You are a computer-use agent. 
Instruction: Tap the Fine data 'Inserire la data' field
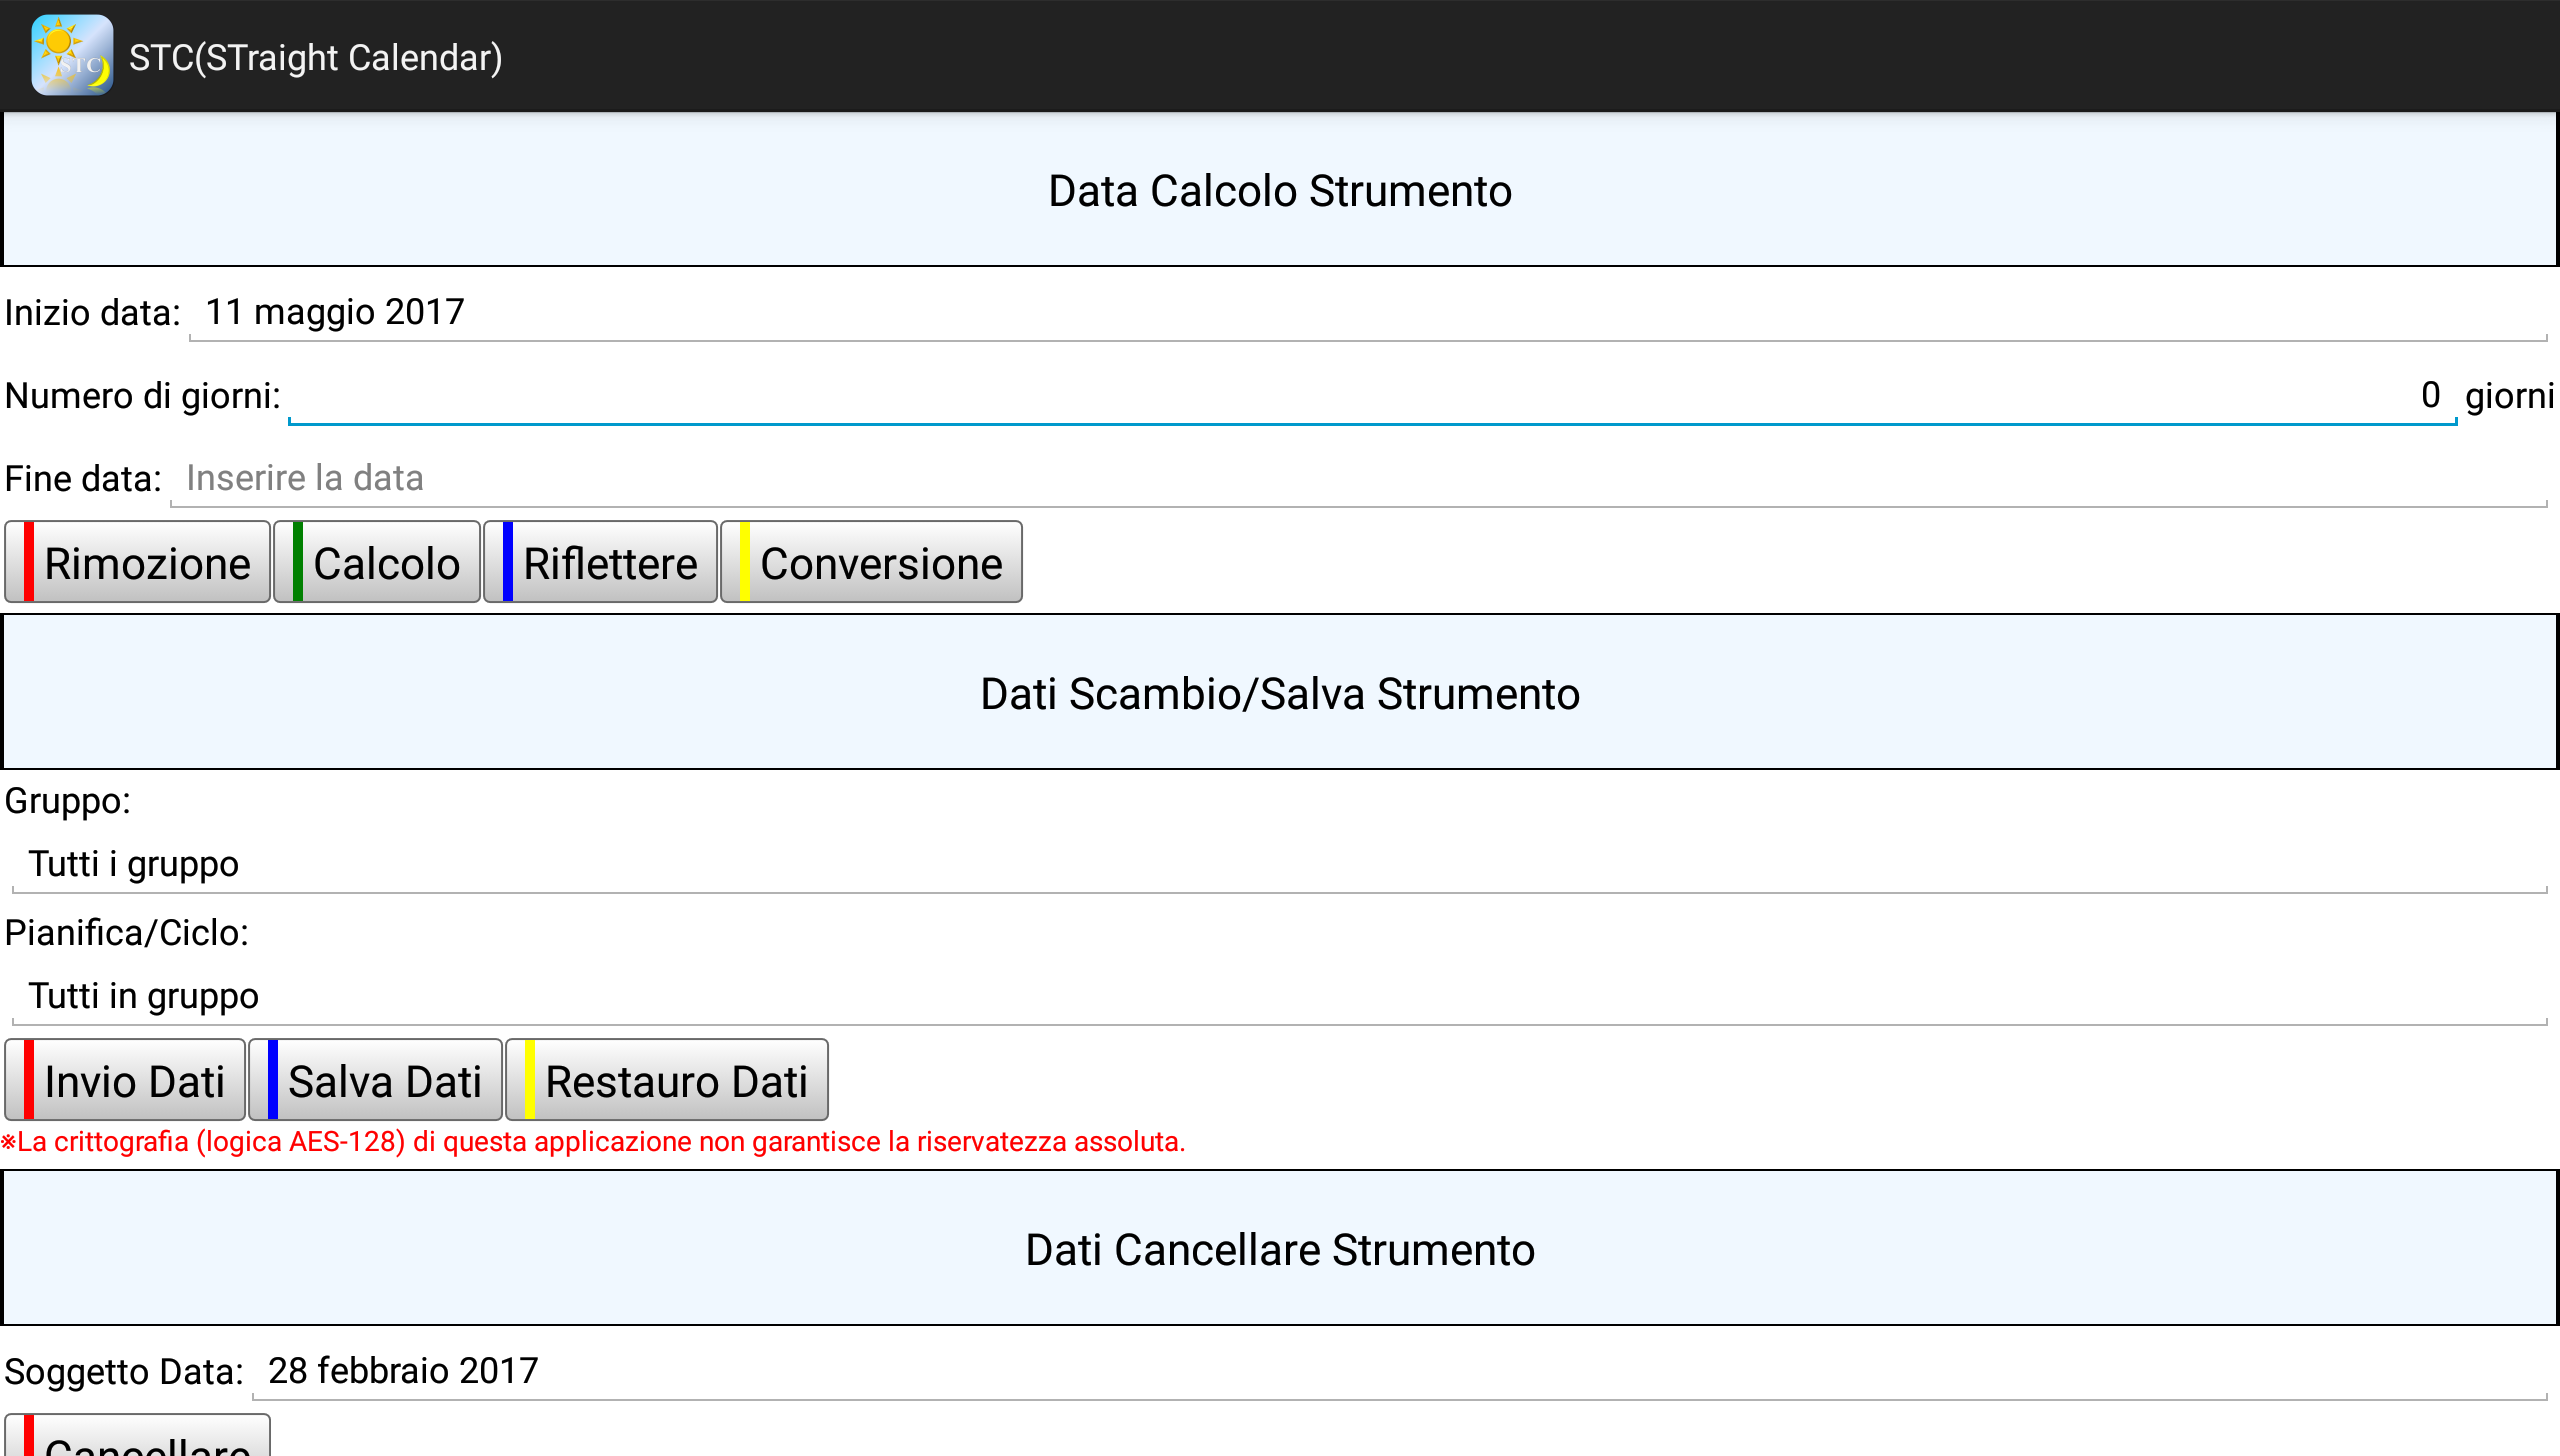[x=1358, y=480]
